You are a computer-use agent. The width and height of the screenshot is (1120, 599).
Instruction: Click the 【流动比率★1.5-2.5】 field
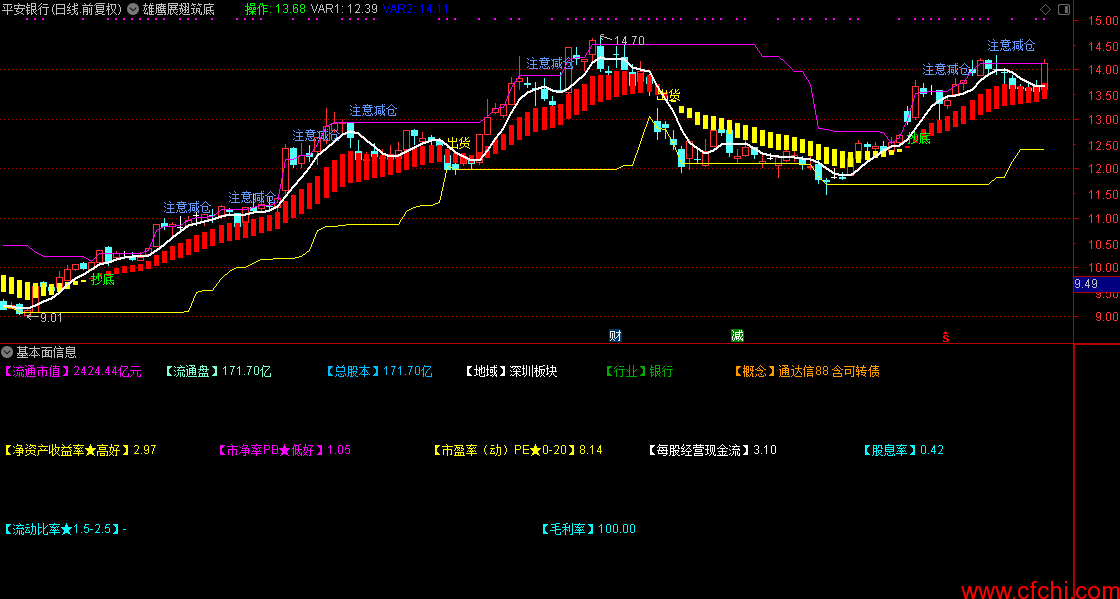click(65, 529)
